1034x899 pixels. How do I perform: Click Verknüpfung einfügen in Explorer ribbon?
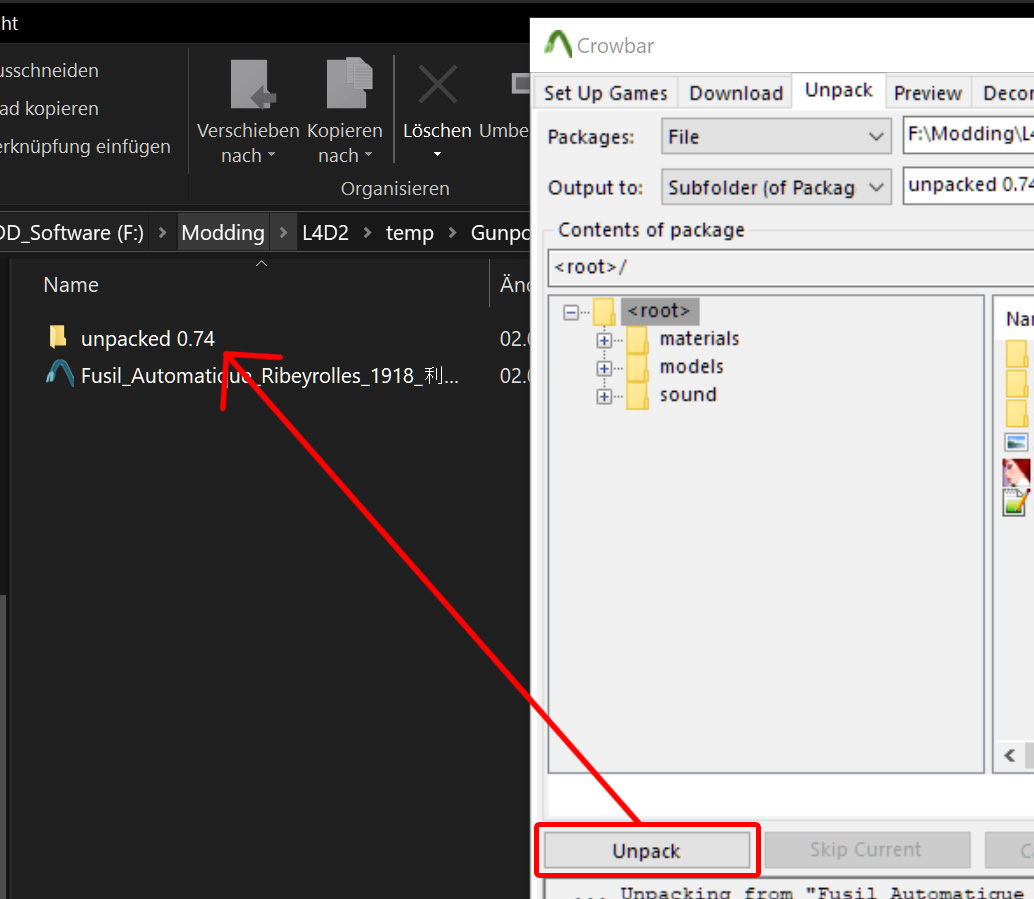84,146
